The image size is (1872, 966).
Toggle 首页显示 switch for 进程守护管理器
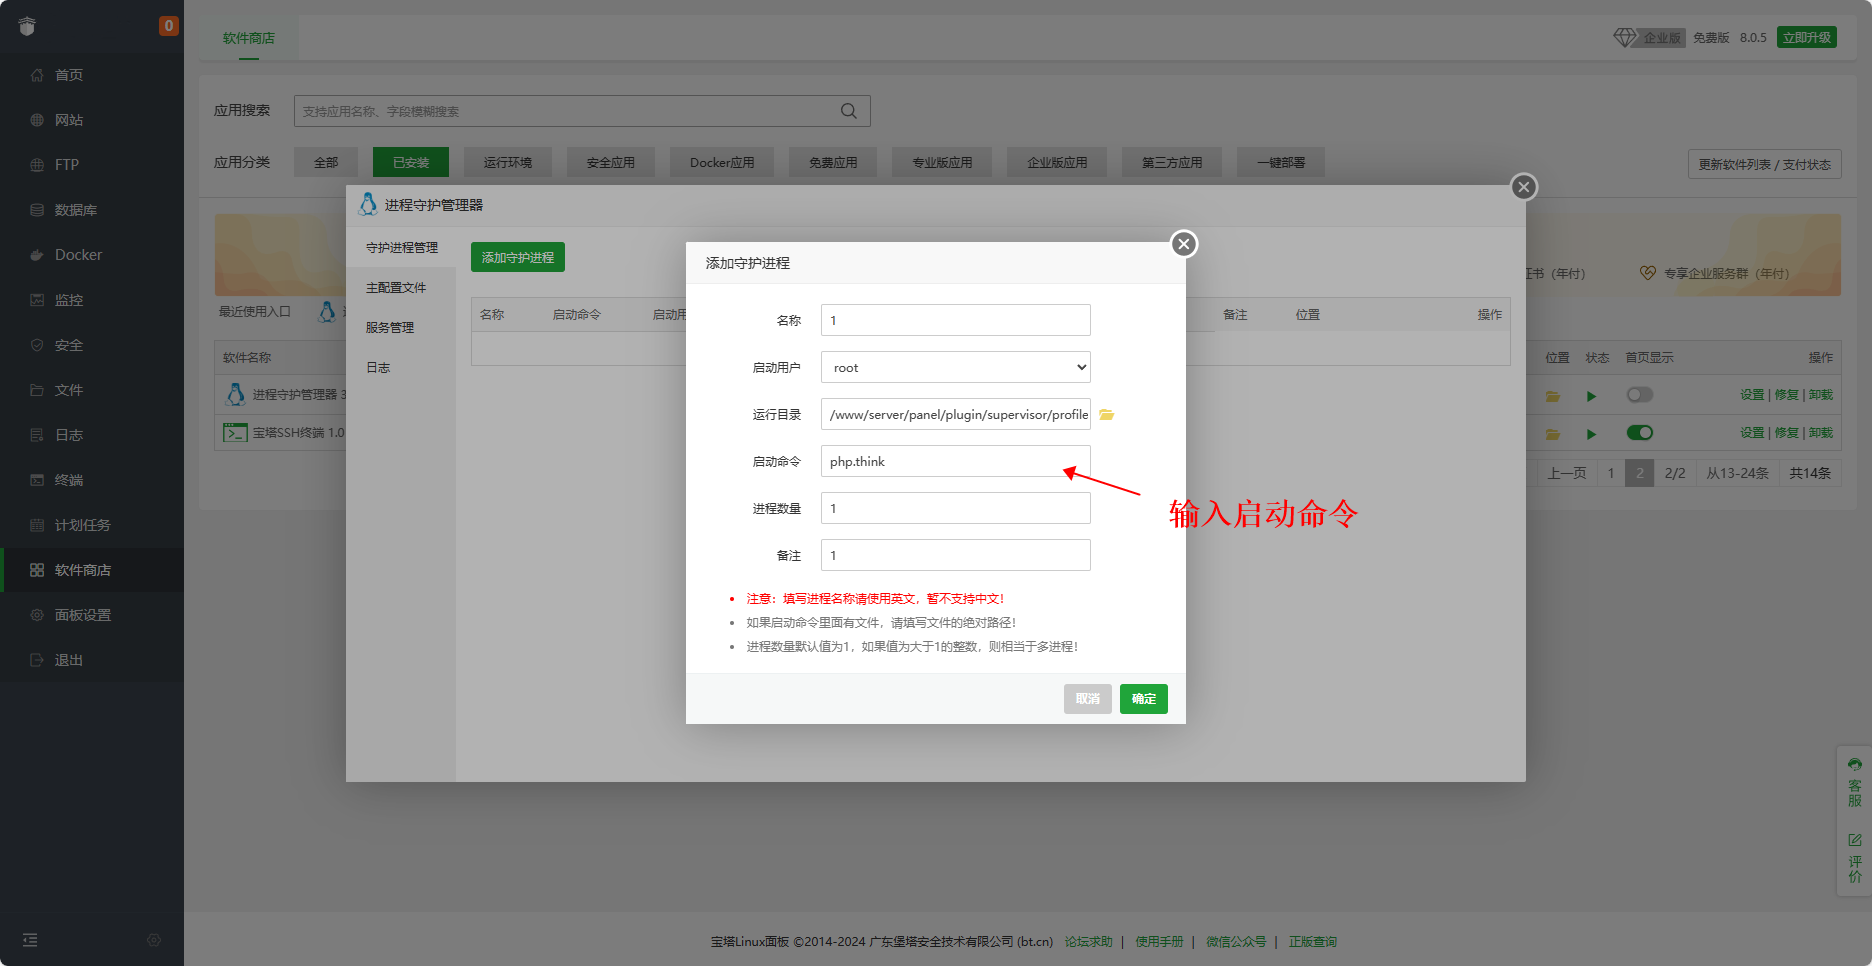pos(1639,395)
